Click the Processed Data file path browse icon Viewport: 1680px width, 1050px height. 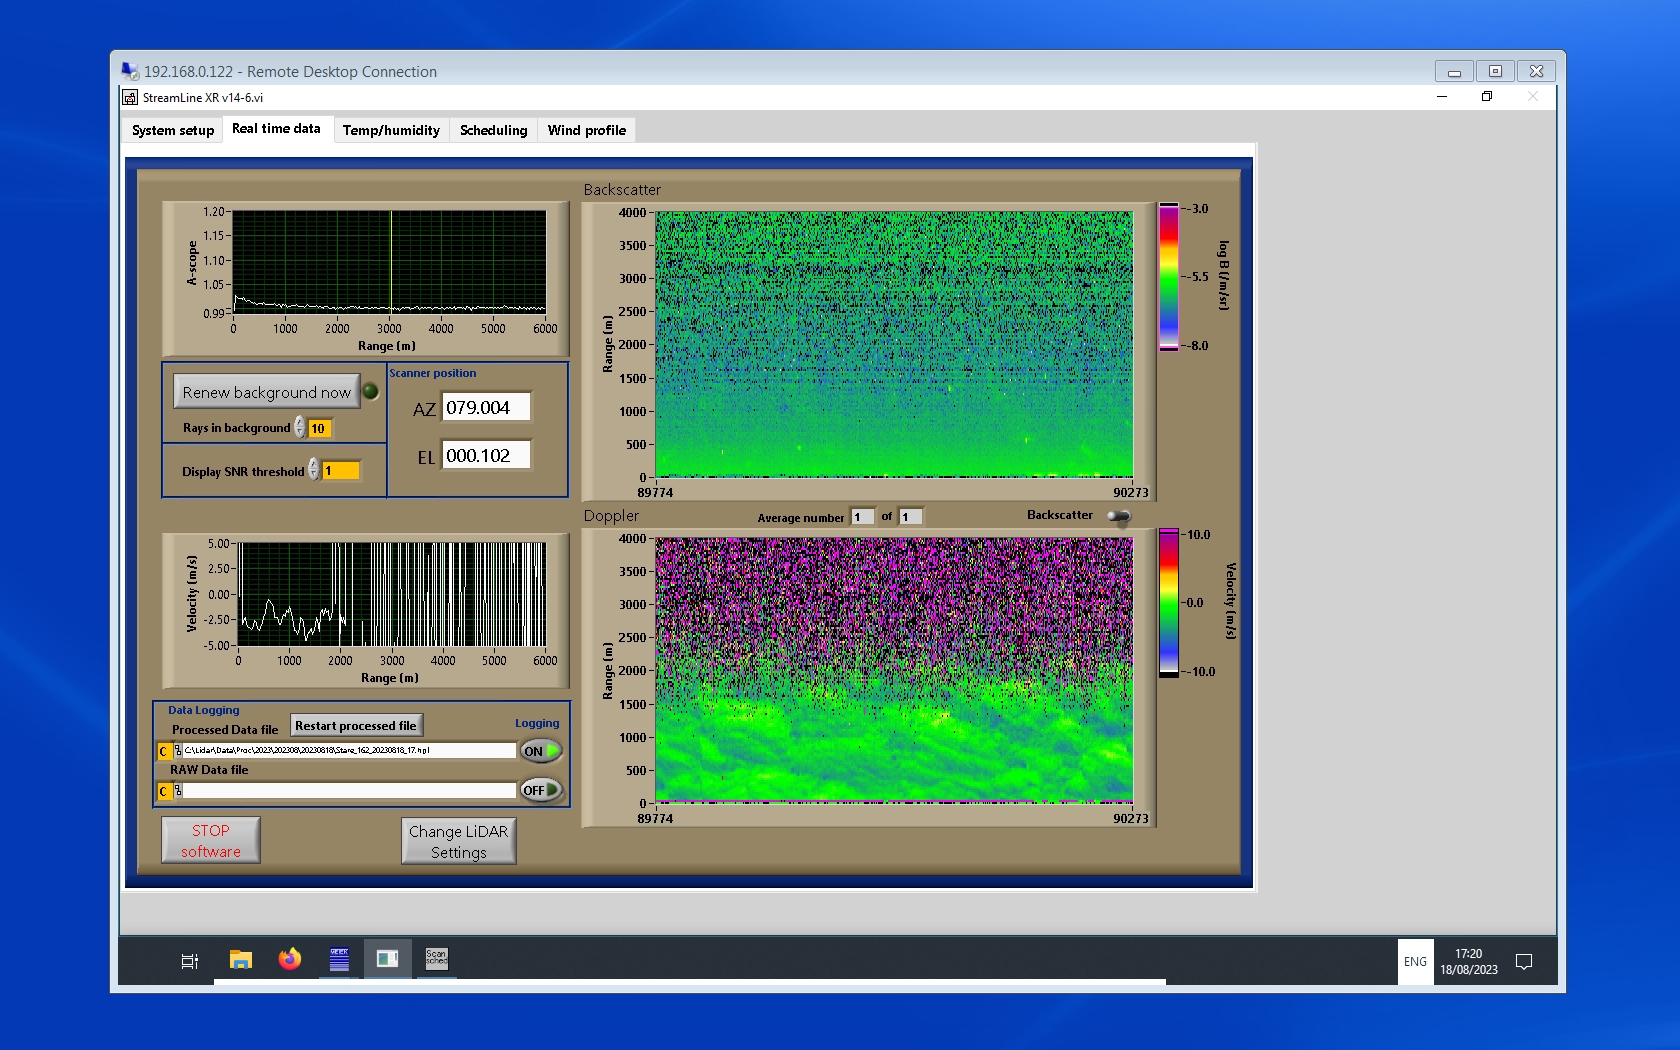(x=178, y=751)
